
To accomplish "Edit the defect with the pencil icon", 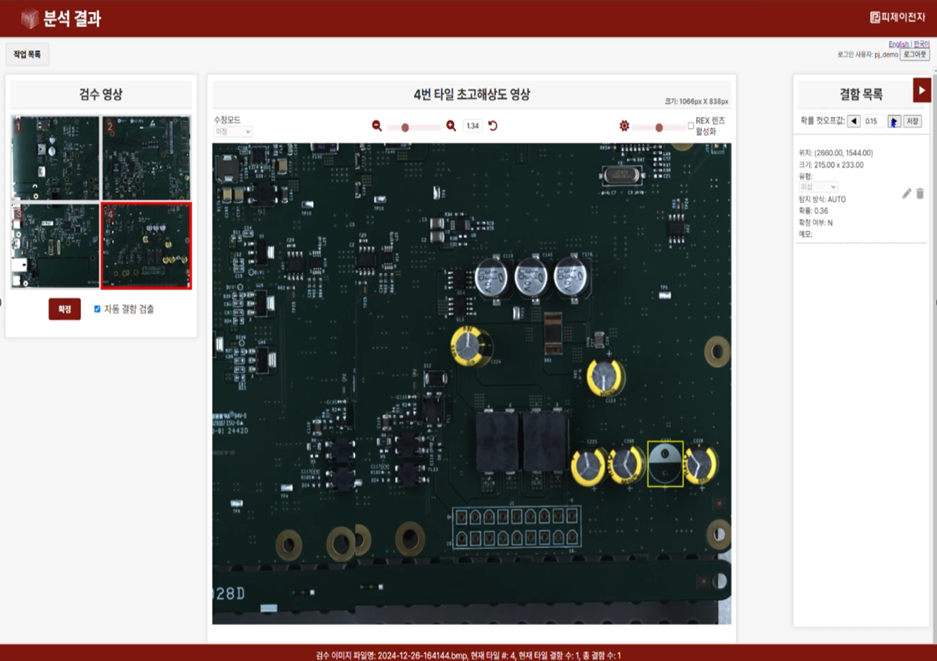I will coord(907,193).
